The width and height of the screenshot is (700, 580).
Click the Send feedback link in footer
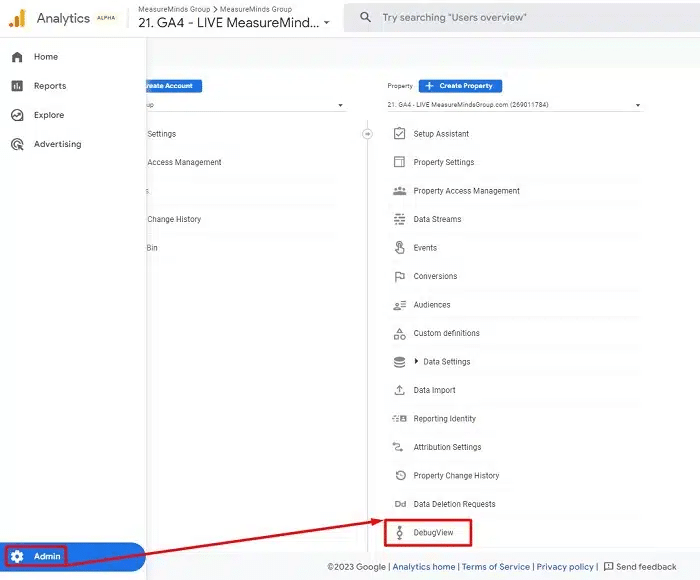point(640,567)
